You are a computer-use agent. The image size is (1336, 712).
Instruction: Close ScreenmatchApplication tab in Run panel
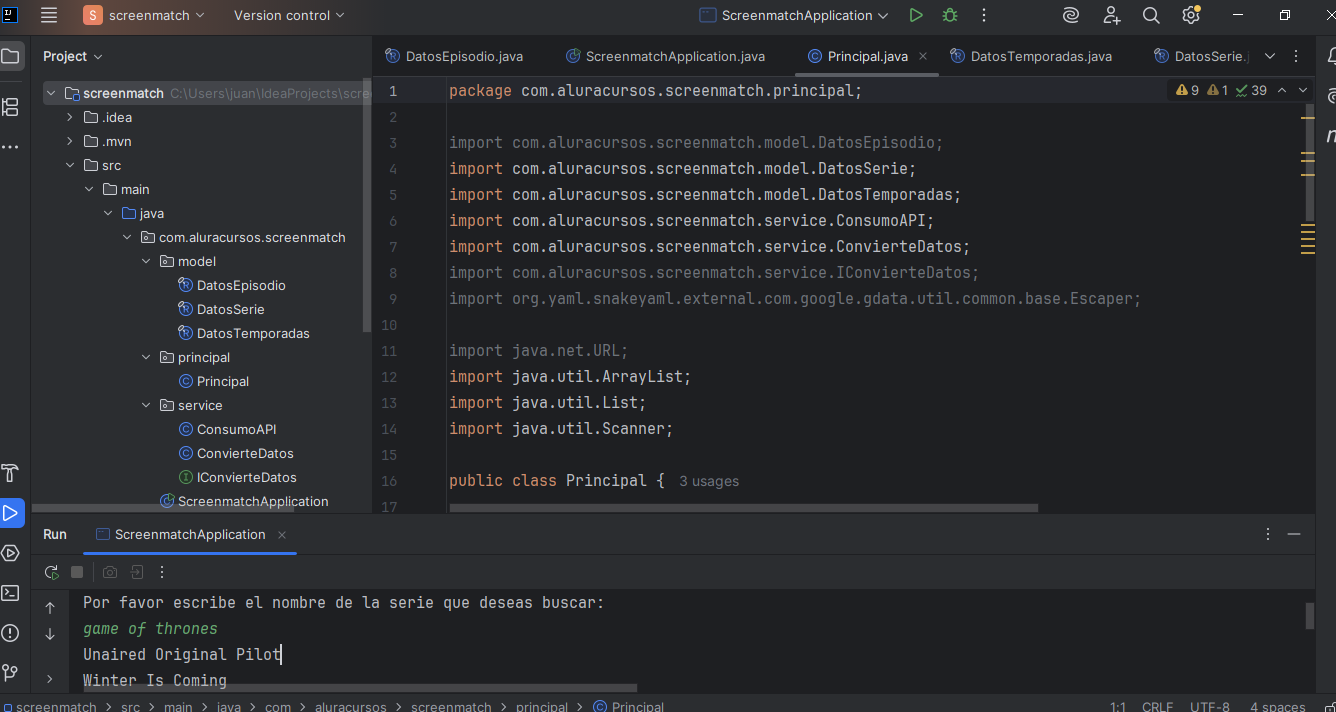[x=282, y=534]
